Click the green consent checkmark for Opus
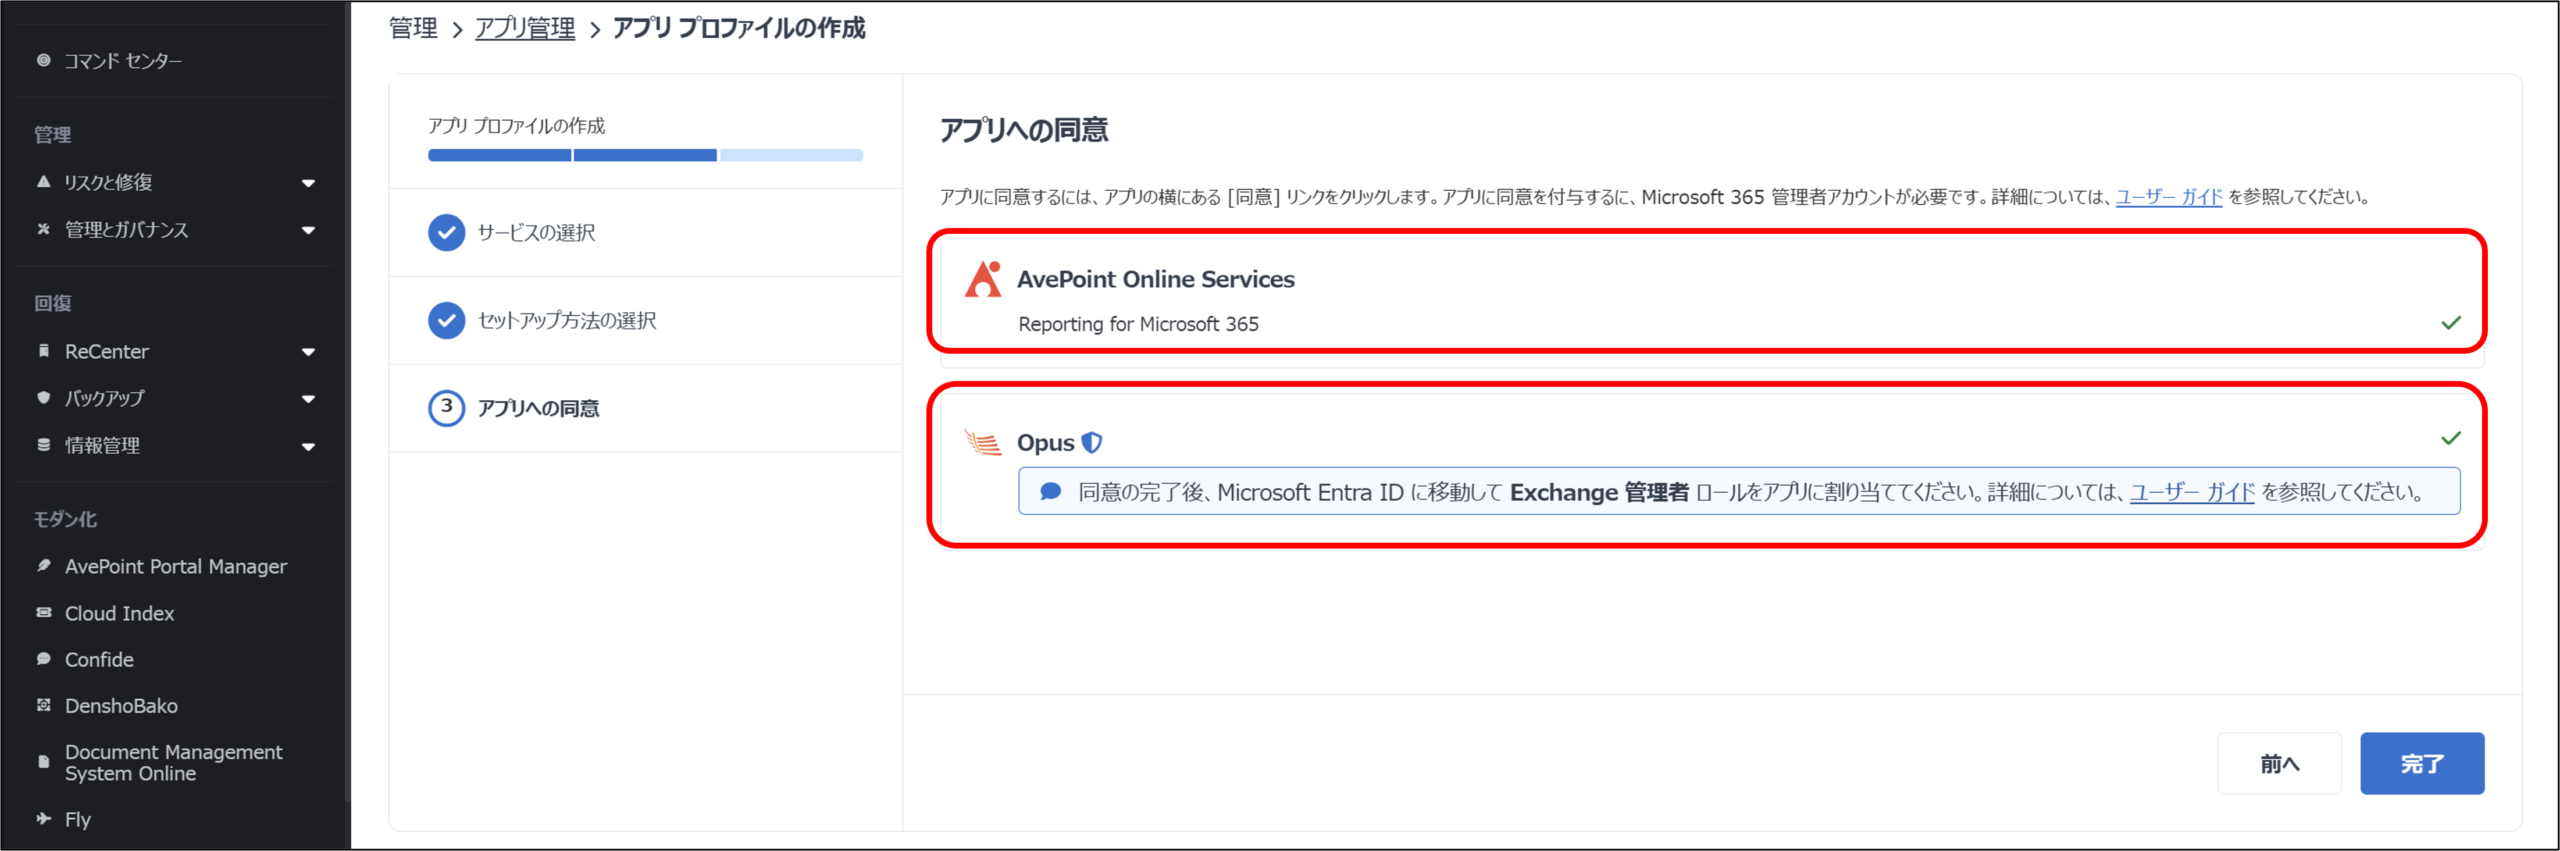Screen dimensions: 2560x851 2450,438
